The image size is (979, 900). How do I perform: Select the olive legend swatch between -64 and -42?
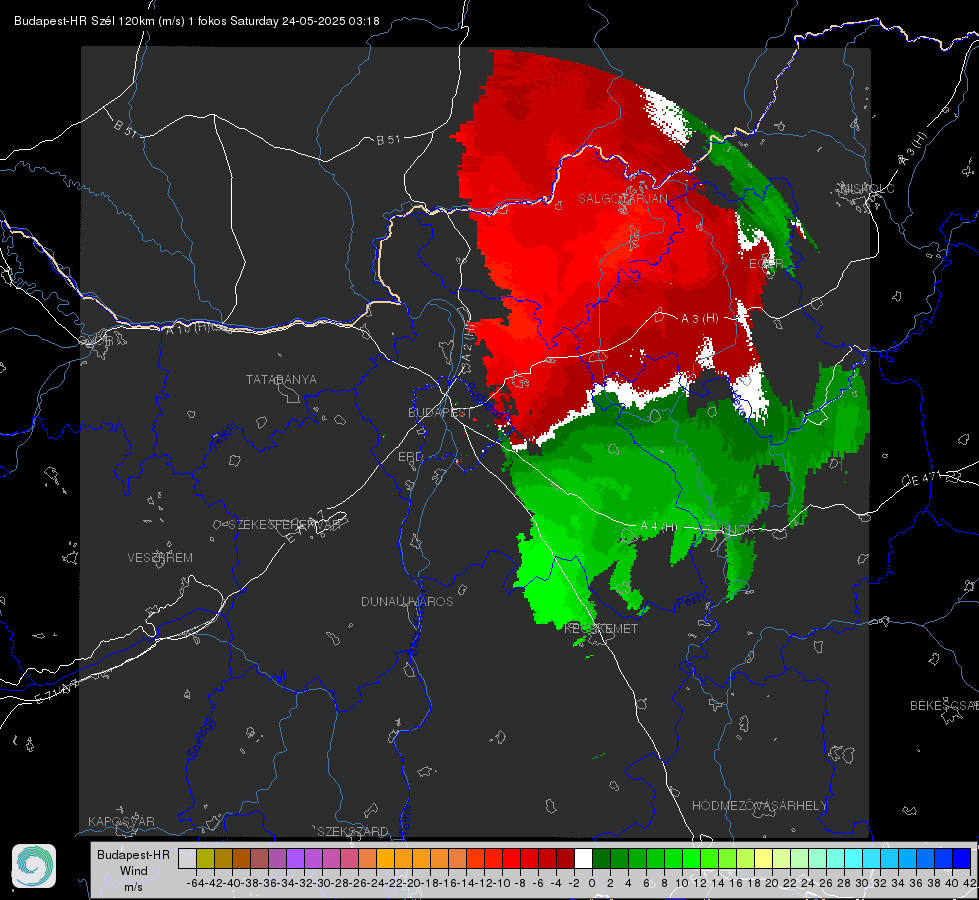[205, 858]
